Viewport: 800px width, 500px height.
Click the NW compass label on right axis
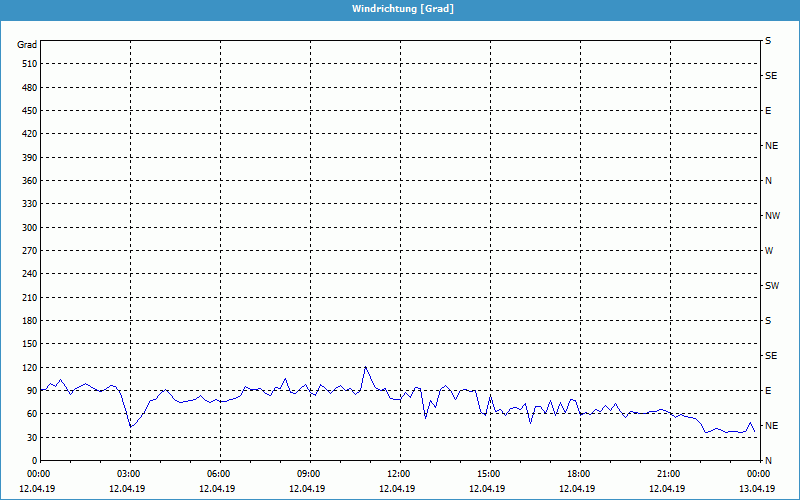(772, 216)
